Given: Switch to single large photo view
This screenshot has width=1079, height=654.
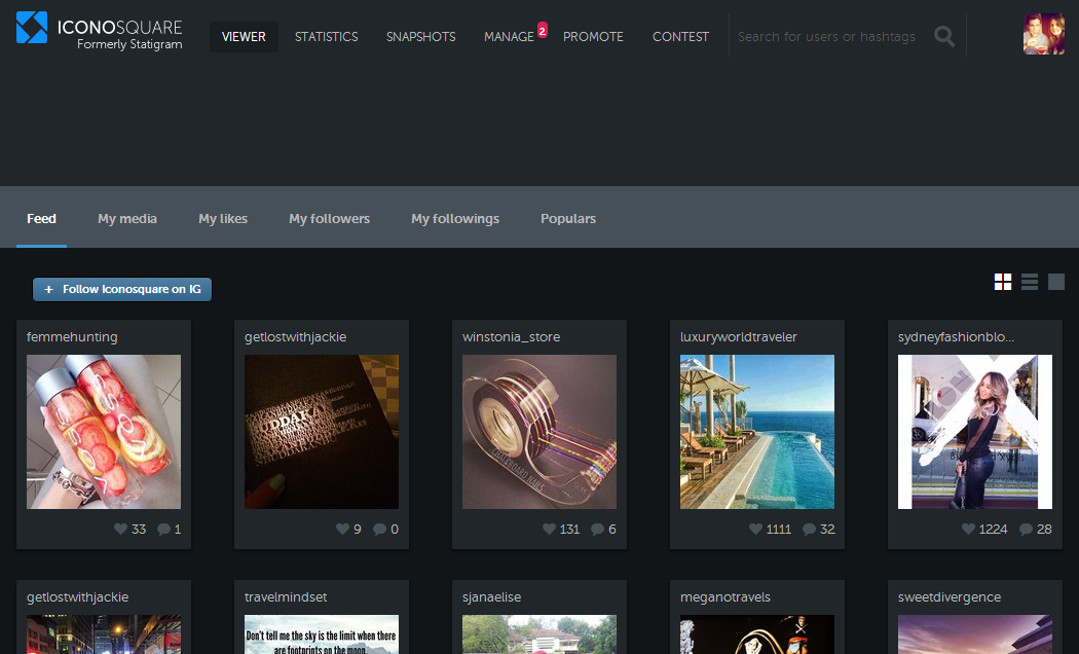Looking at the screenshot, I should (1056, 282).
